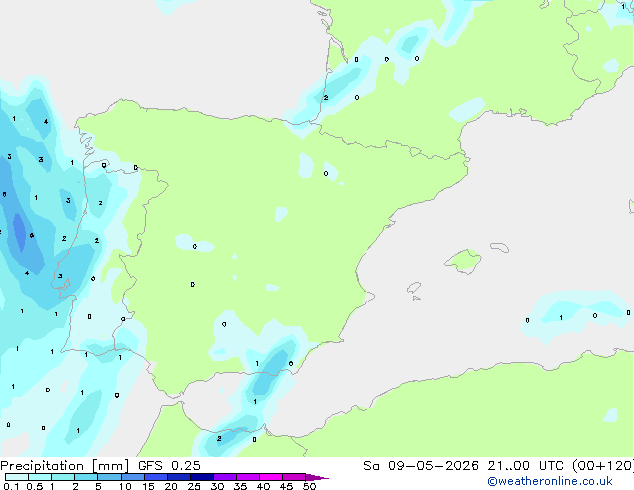Click the '[mm]' unit label
634x490 pixels.
(111, 466)
